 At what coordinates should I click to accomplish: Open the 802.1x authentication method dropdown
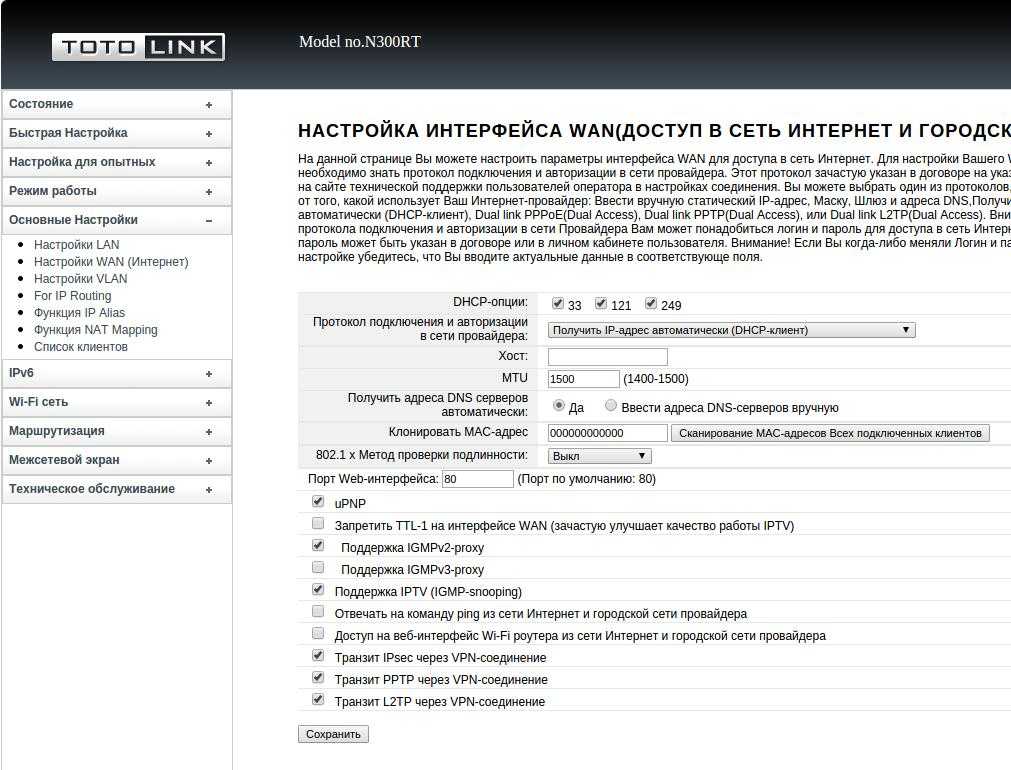point(599,456)
